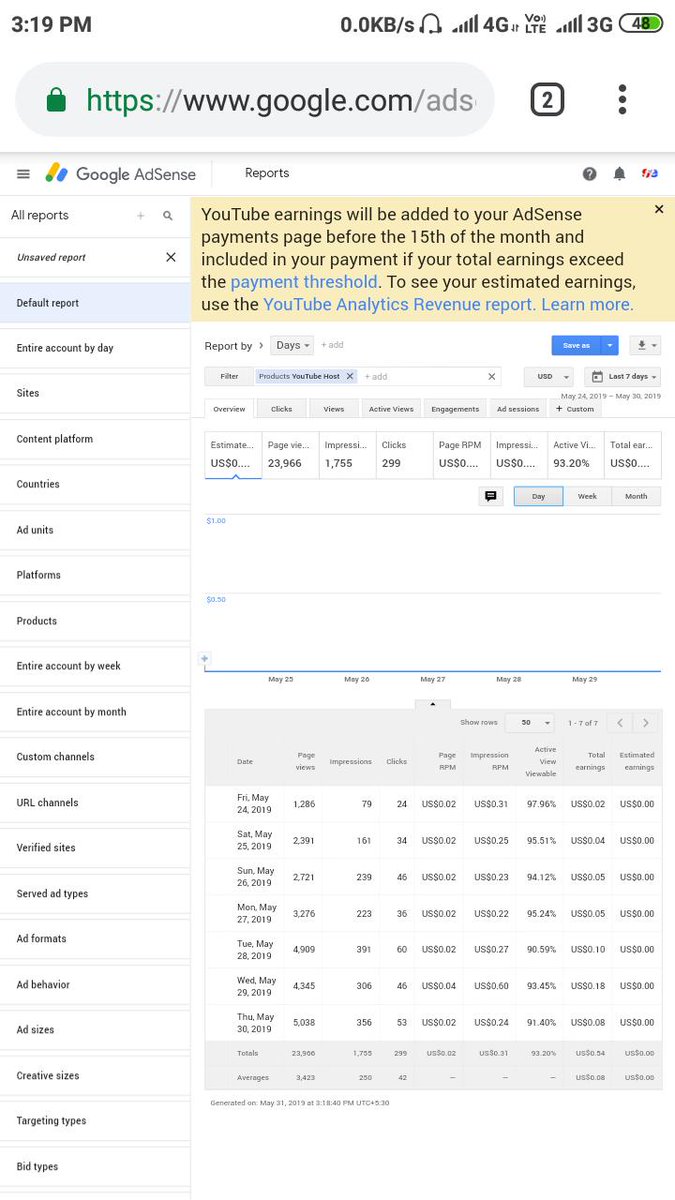Open the Sites report
The width and height of the screenshot is (675, 1200).
tap(95, 394)
